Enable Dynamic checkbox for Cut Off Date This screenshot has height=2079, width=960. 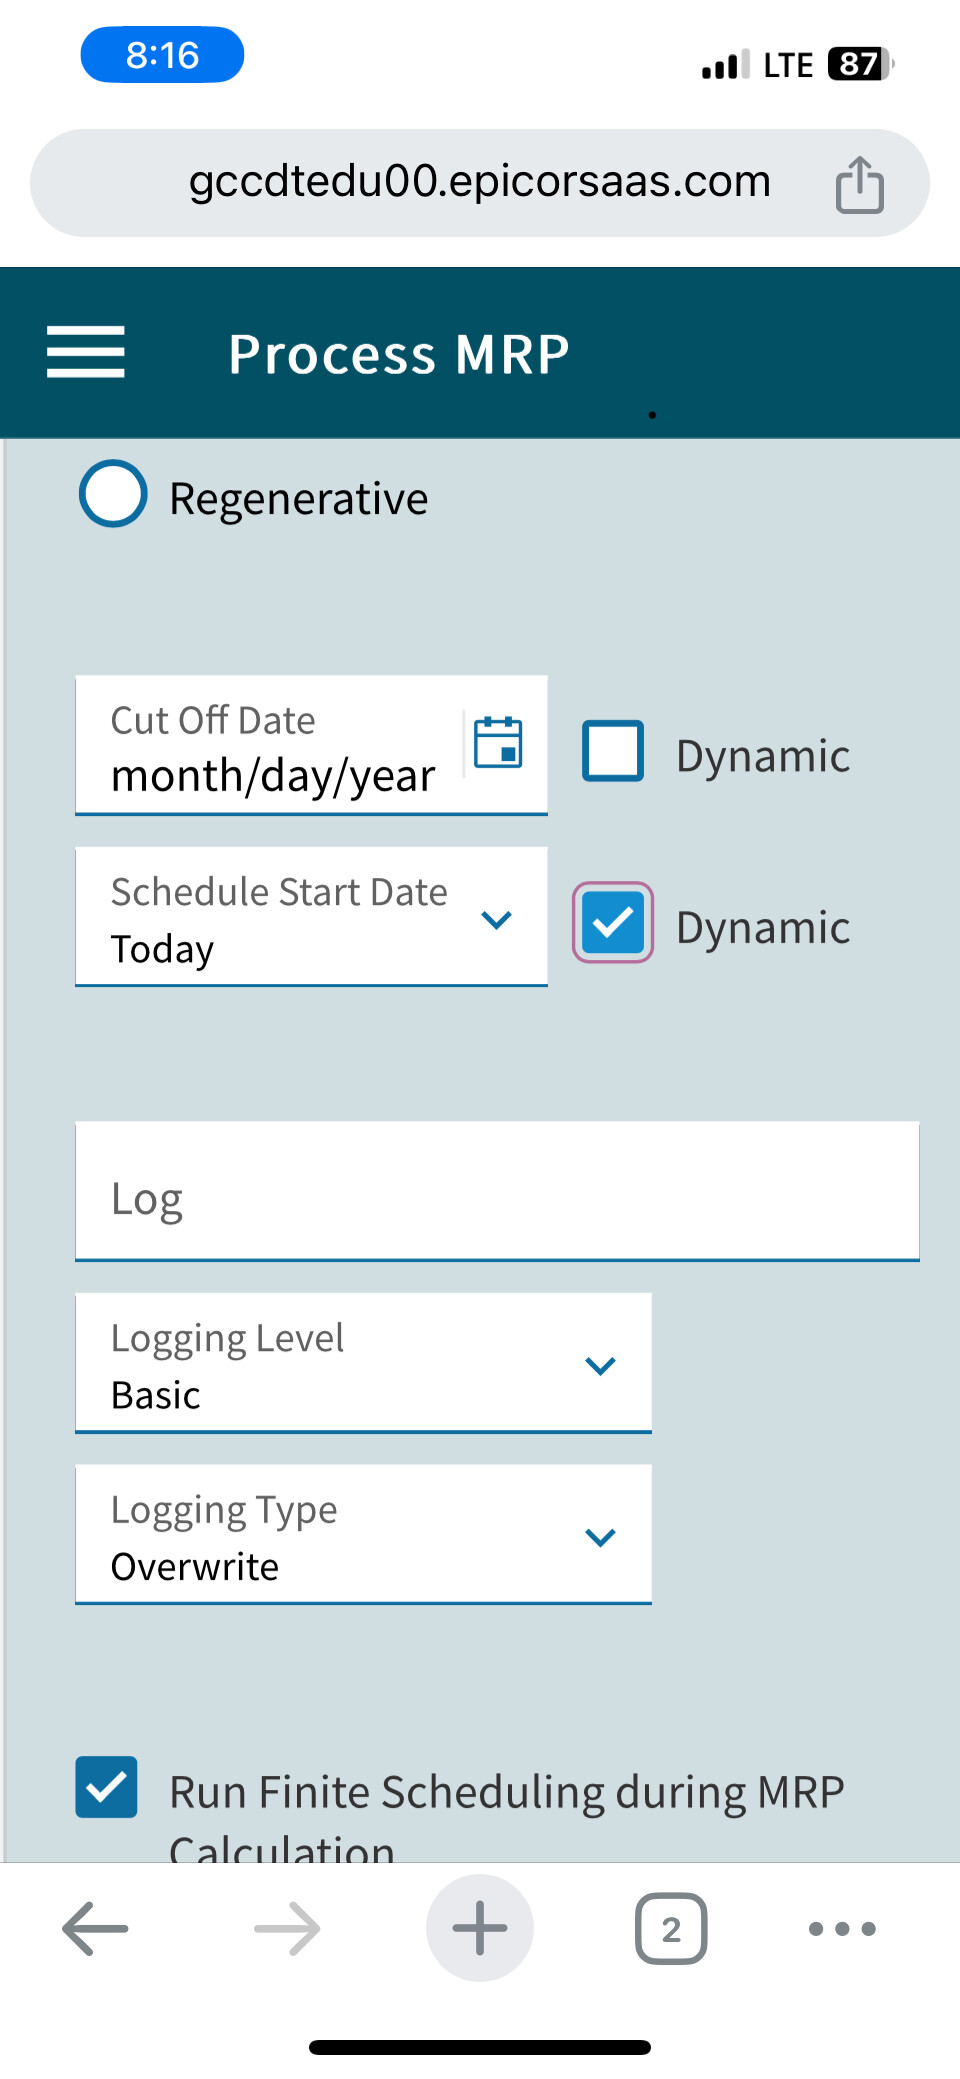(x=613, y=750)
